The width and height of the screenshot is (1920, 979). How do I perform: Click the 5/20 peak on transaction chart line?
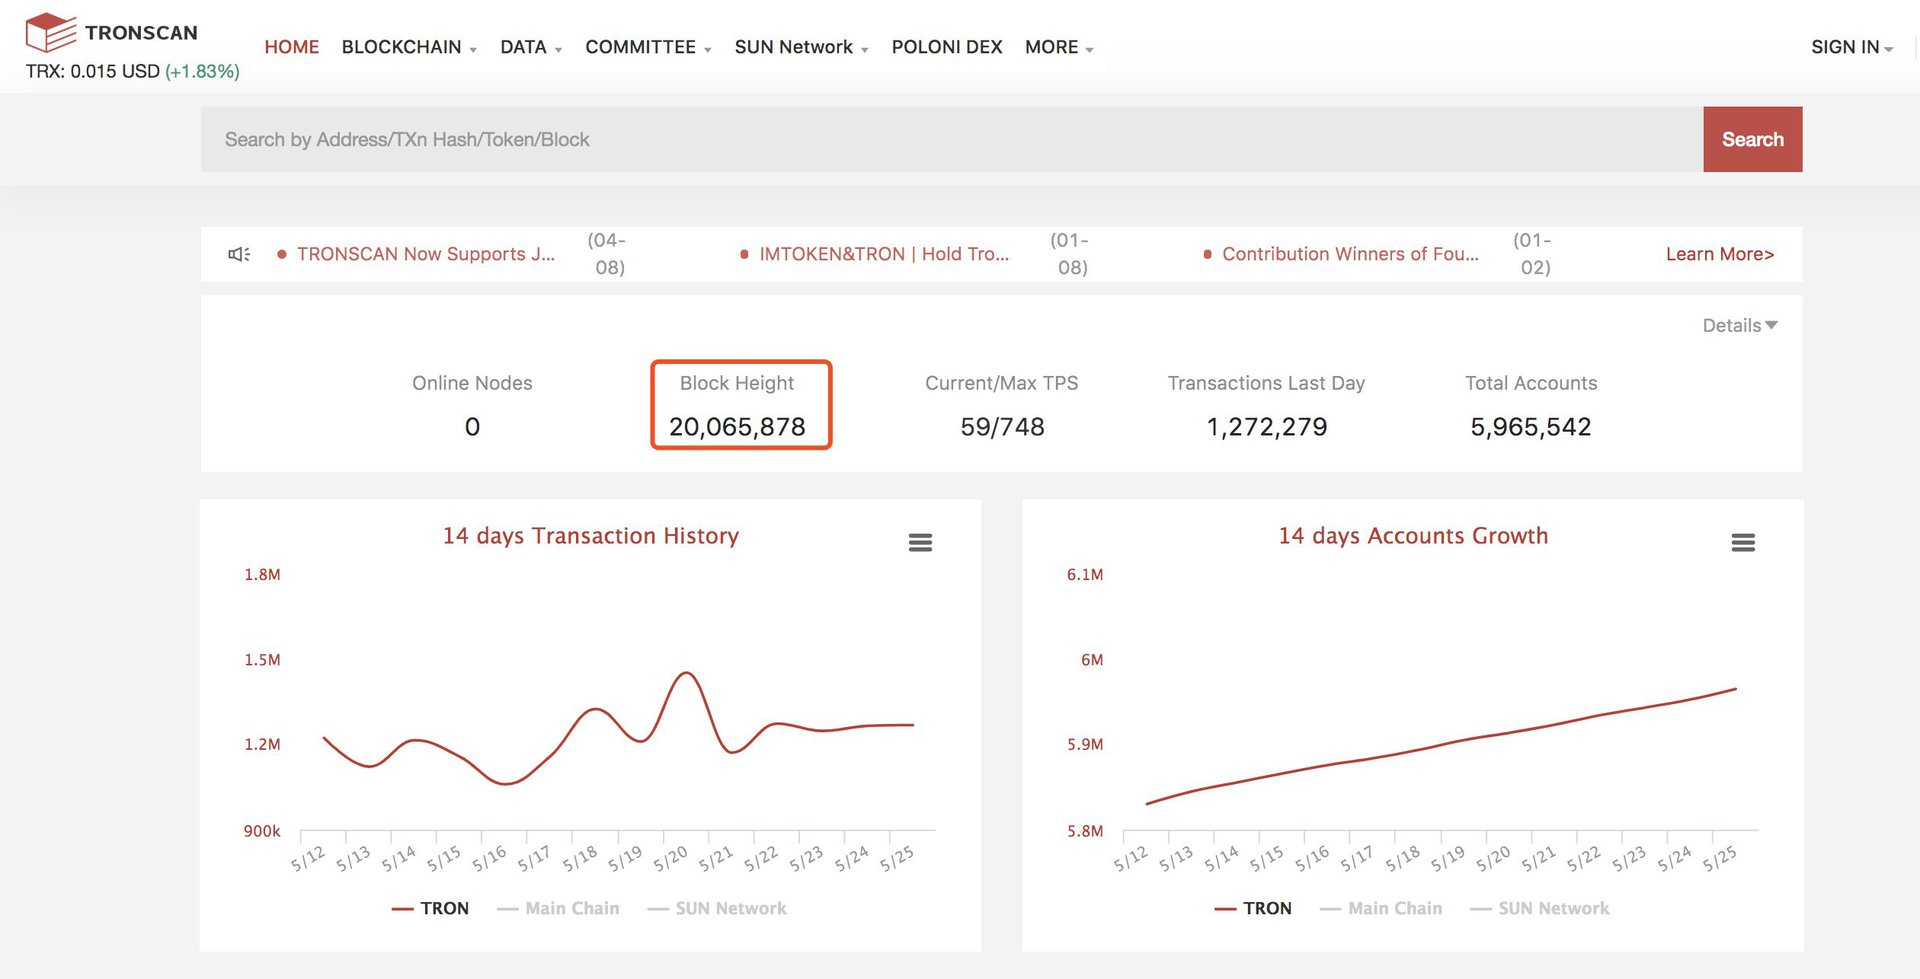point(686,673)
